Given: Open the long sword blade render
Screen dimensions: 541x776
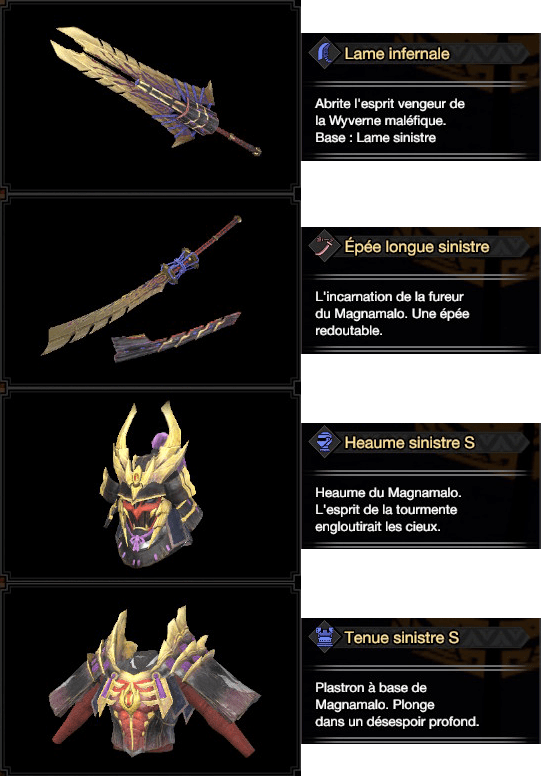Looking at the screenshot, I should pyautogui.click(x=142, y=285).
